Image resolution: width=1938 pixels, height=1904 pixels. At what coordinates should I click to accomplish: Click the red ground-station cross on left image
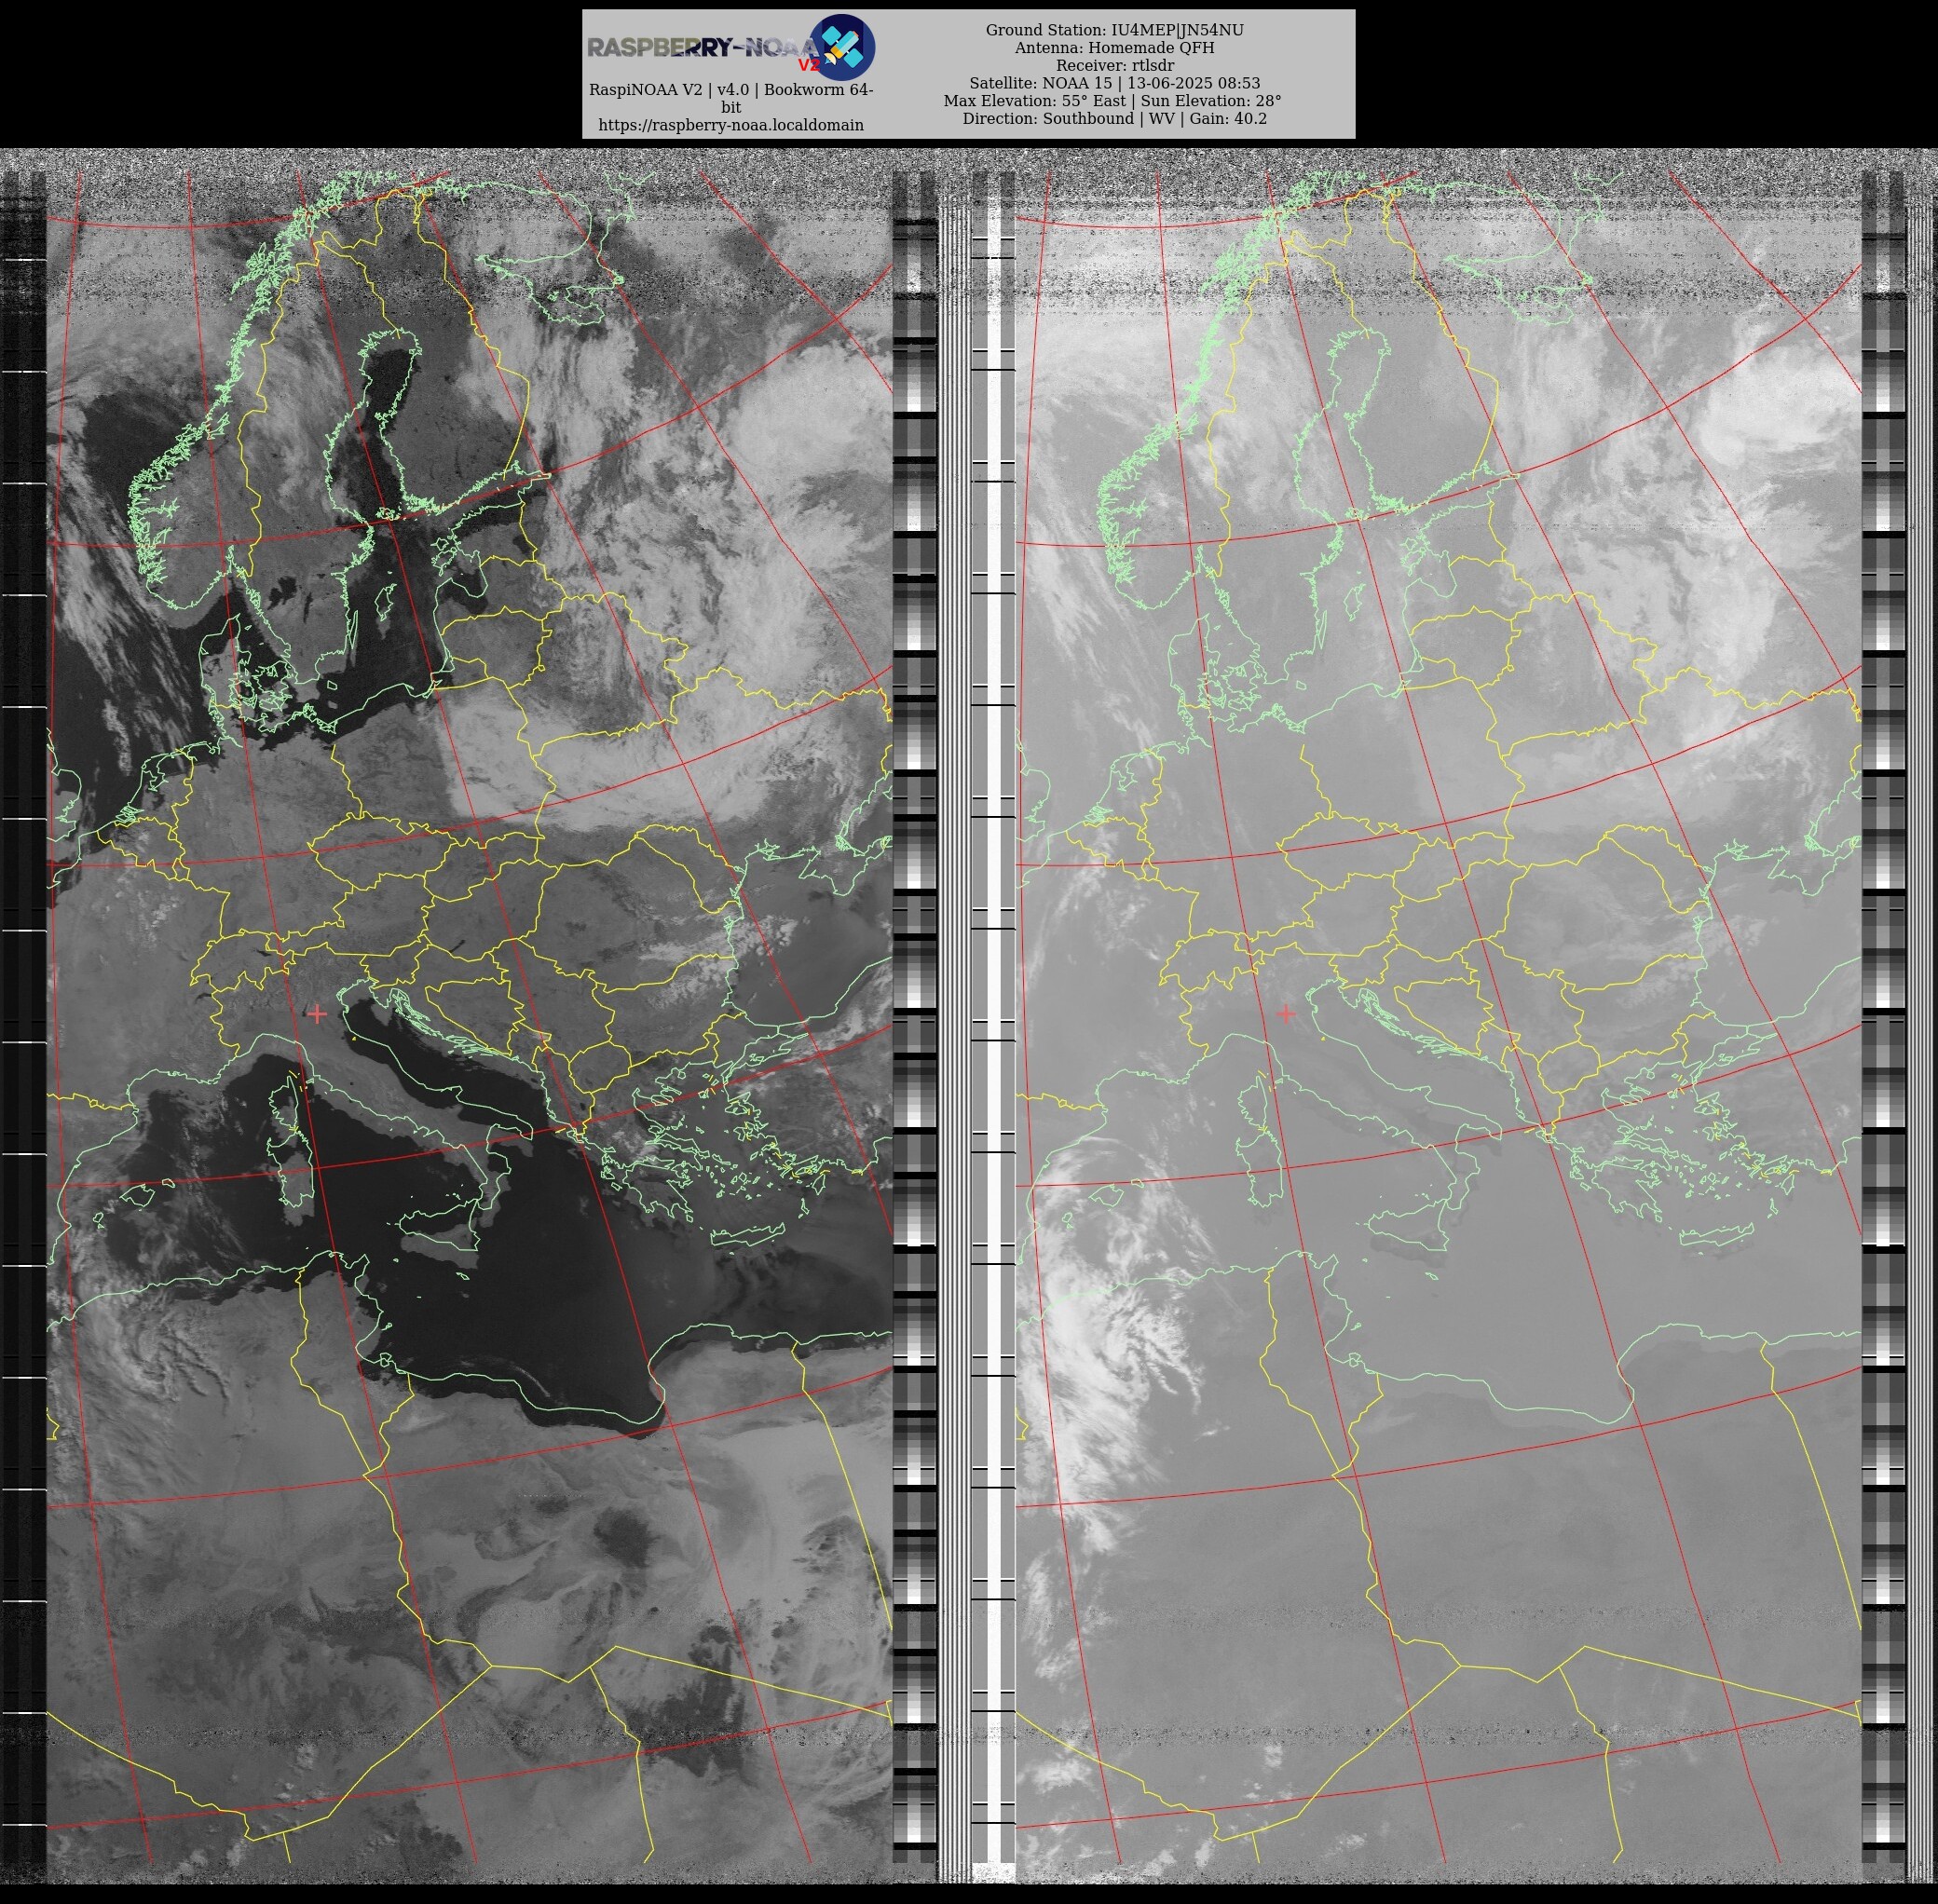point(317,1014)
